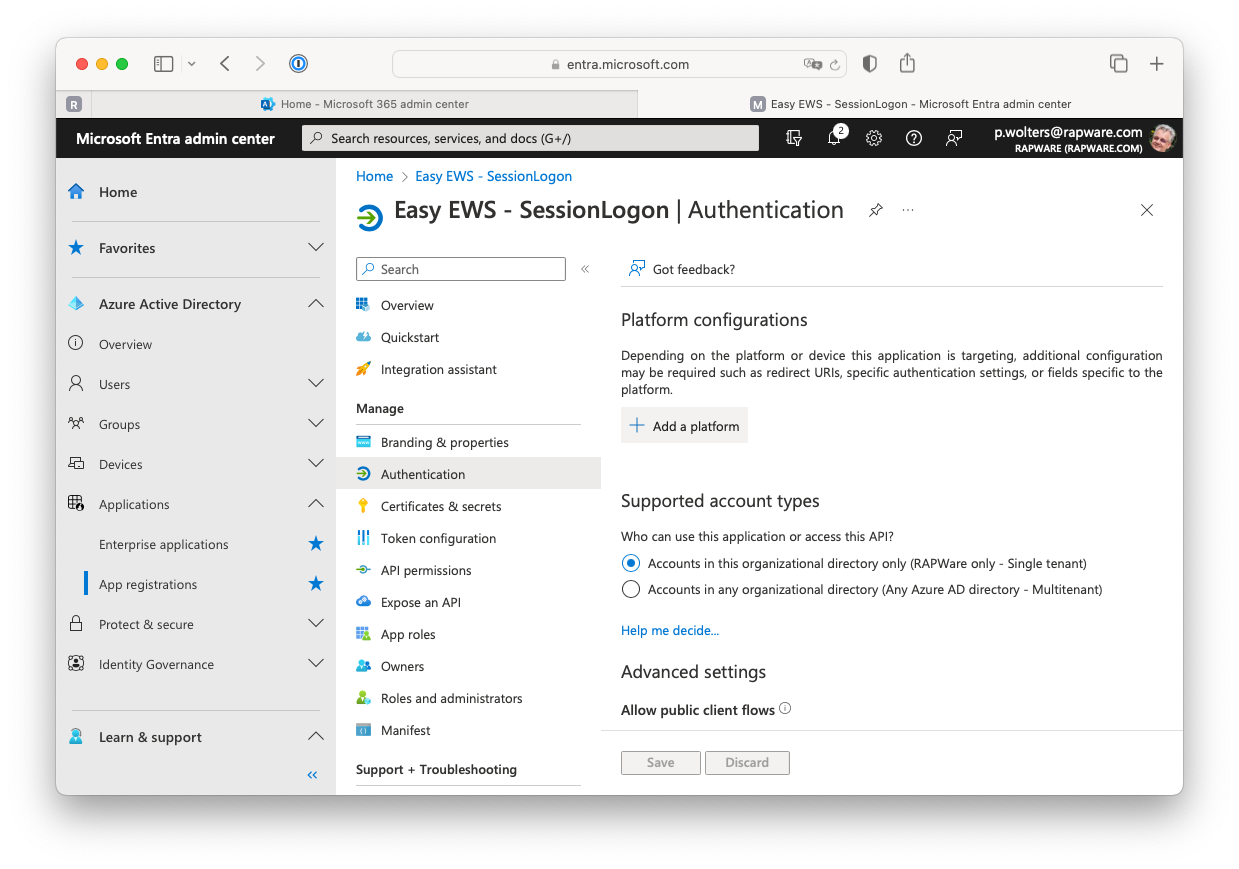Viewport: 1239px width, 869px height.
Task: Select the pinned R tab
Action: point(74,104)
